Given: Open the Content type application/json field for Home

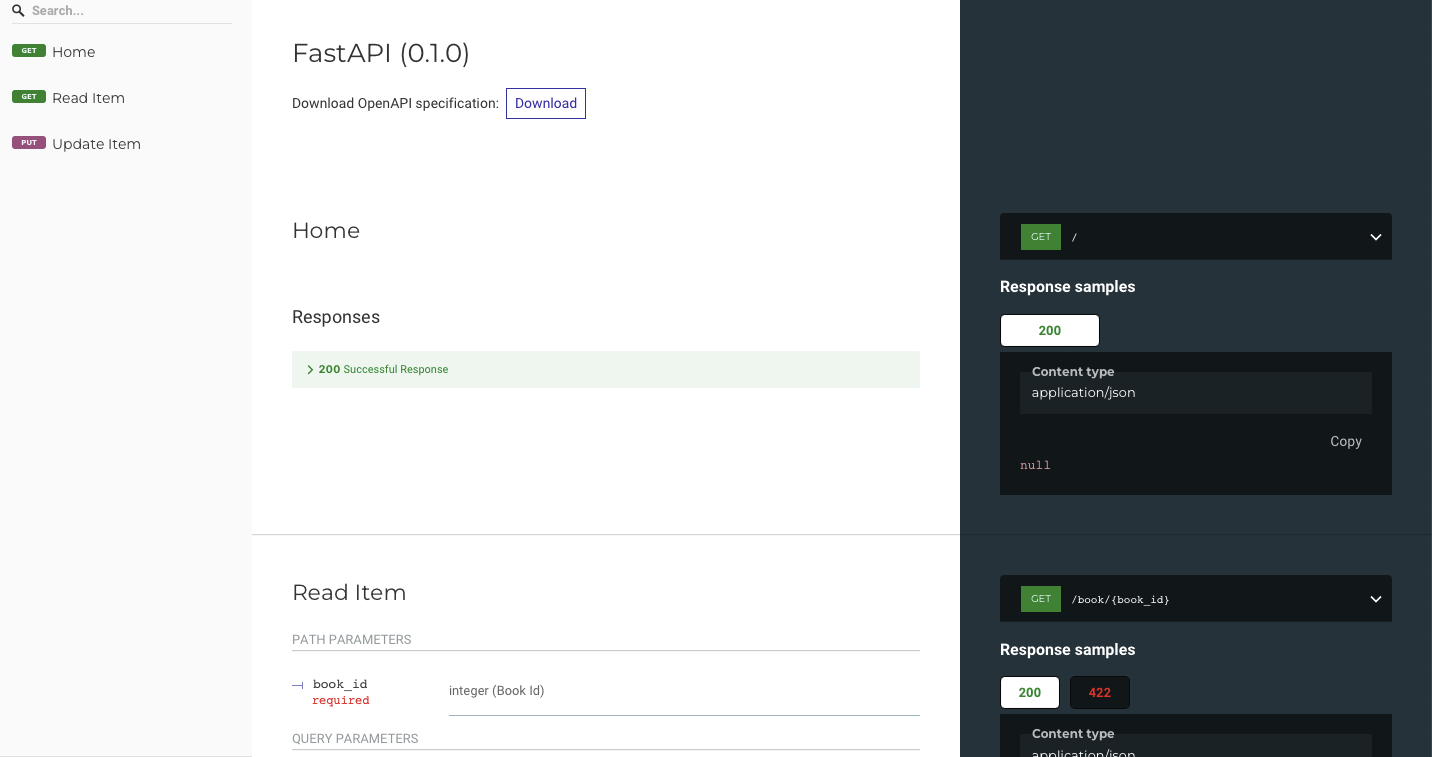Looking at the screenshot, I should 1196,392.
